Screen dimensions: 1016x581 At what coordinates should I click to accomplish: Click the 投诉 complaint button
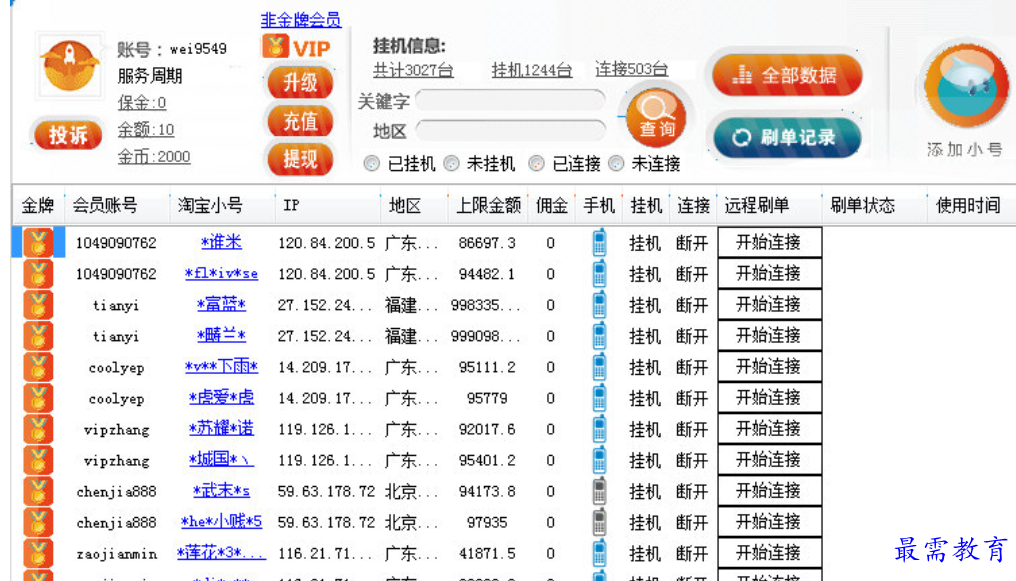[x=68, y=135]
